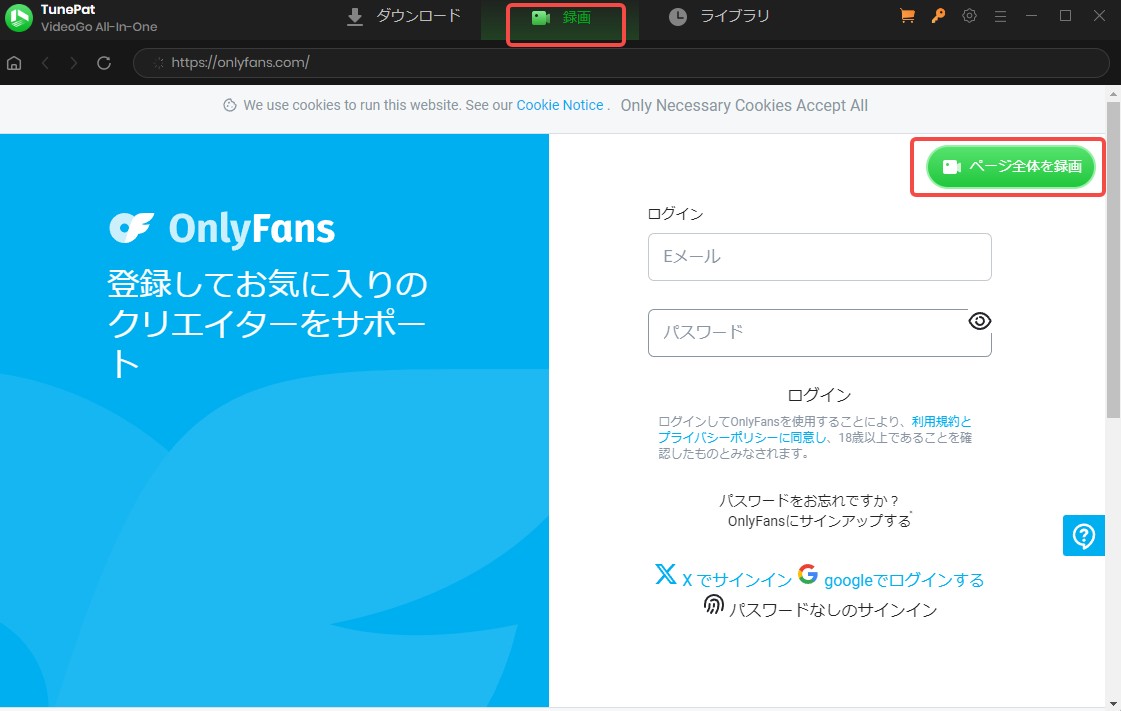Click the X (Twitter) logo icon
Image resolution: width=1121 pixels, height=711 pixels.
[x=665, y=574]
